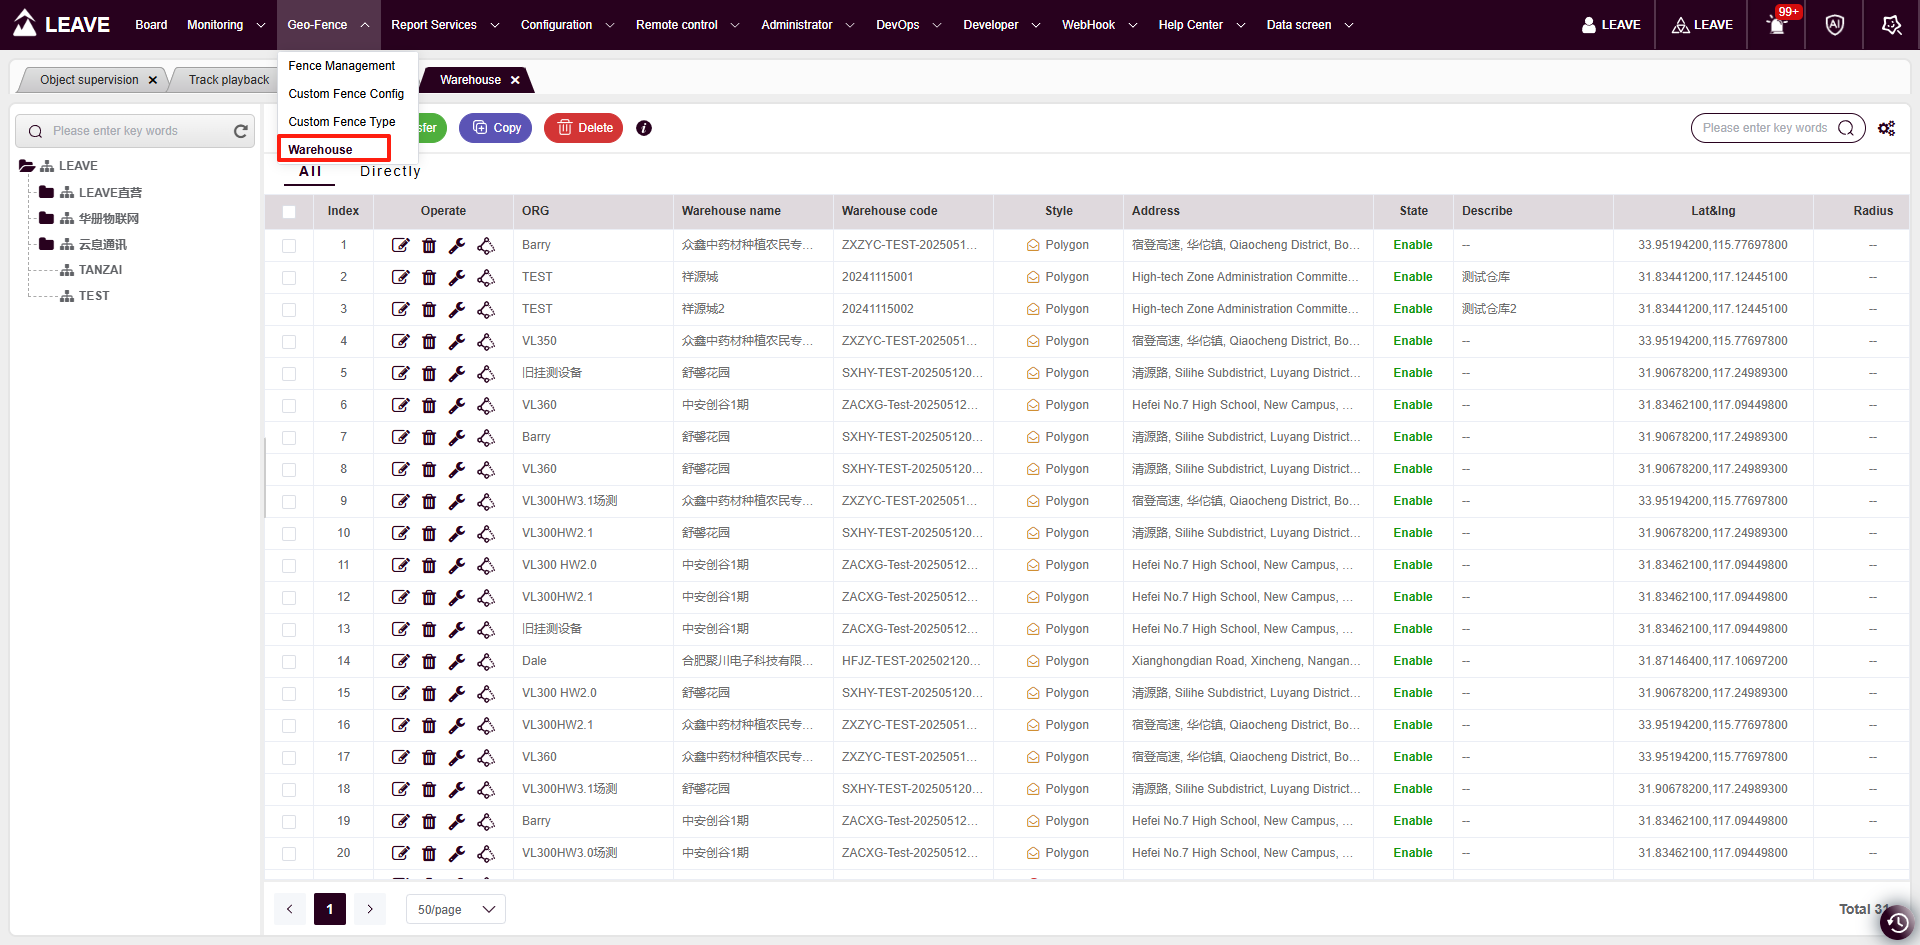1920x945 pixels.
Task: Switch to the Directly tab
Action: 390,171
